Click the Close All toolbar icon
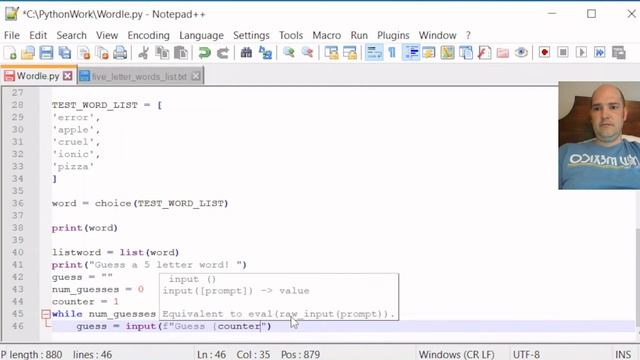 click(102, 53)
